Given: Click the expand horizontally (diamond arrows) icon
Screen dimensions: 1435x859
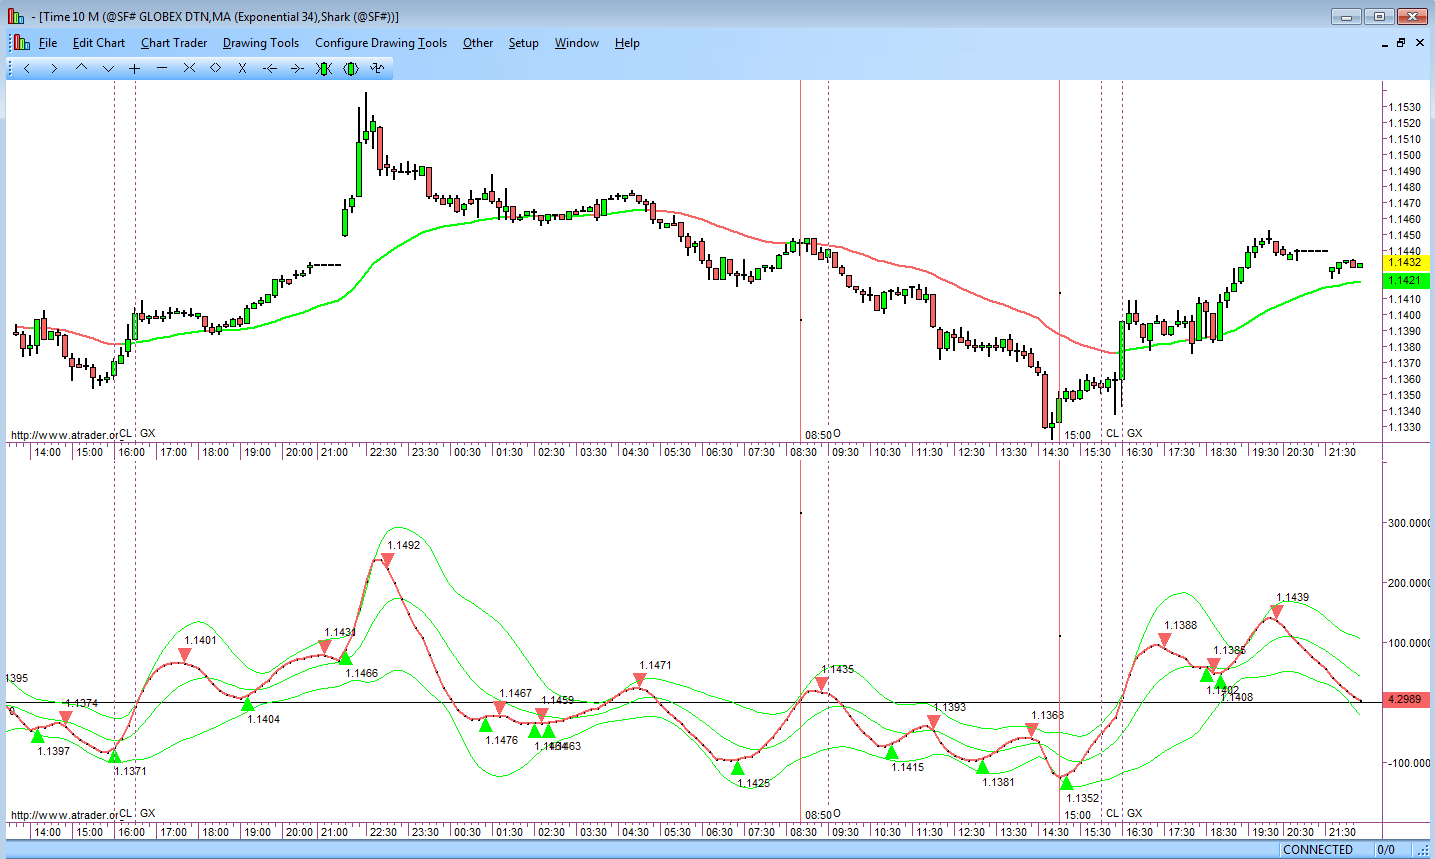Looking at the screenshot, I should [x=215, y=68].
